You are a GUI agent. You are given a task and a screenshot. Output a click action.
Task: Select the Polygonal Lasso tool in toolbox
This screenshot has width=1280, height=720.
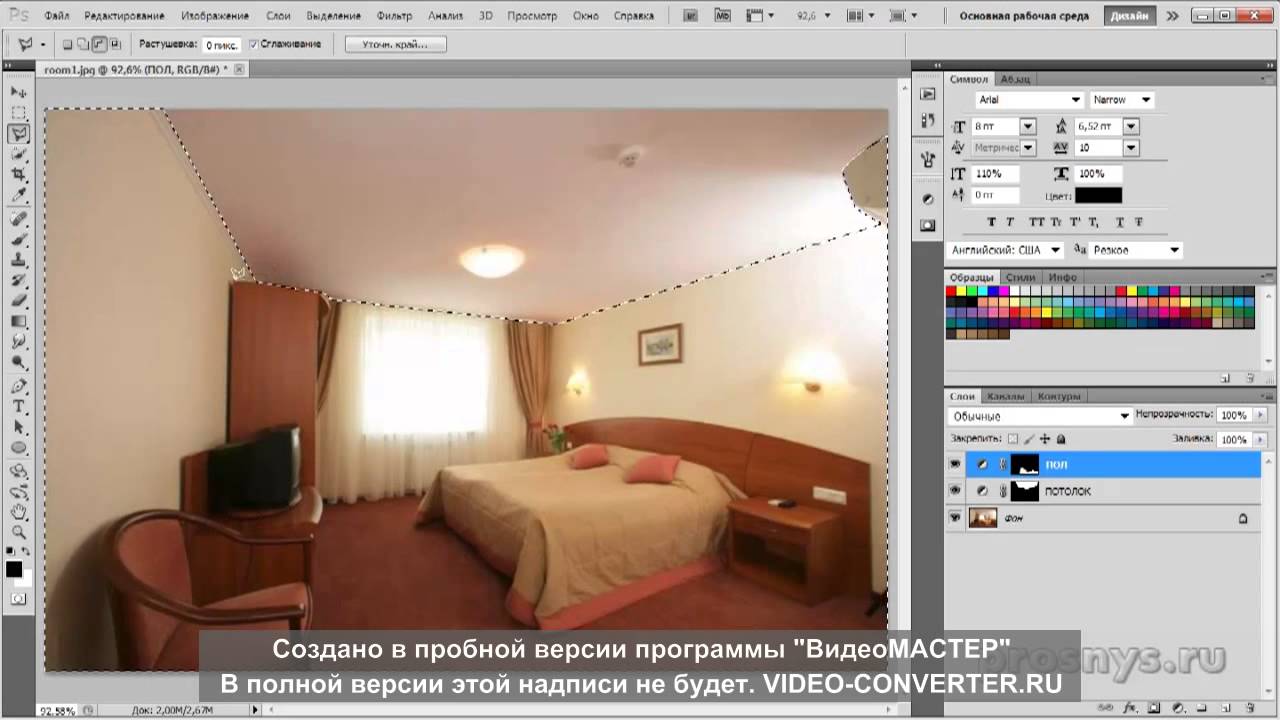[19, 134]
